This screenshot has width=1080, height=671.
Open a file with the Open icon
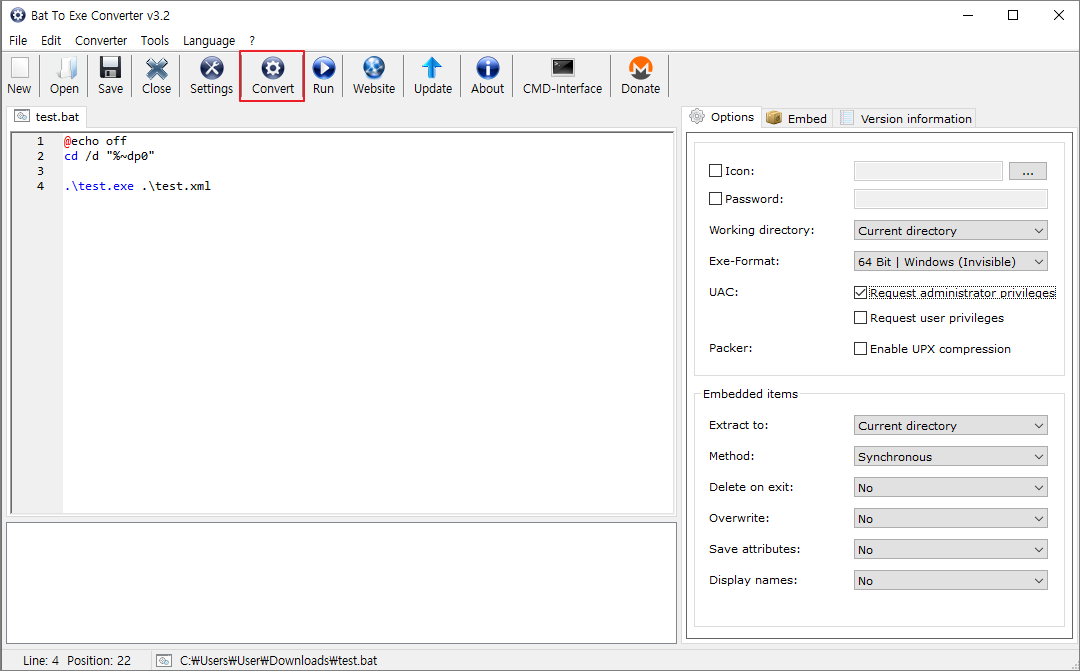pyautogui.click(x=64, y=75)
